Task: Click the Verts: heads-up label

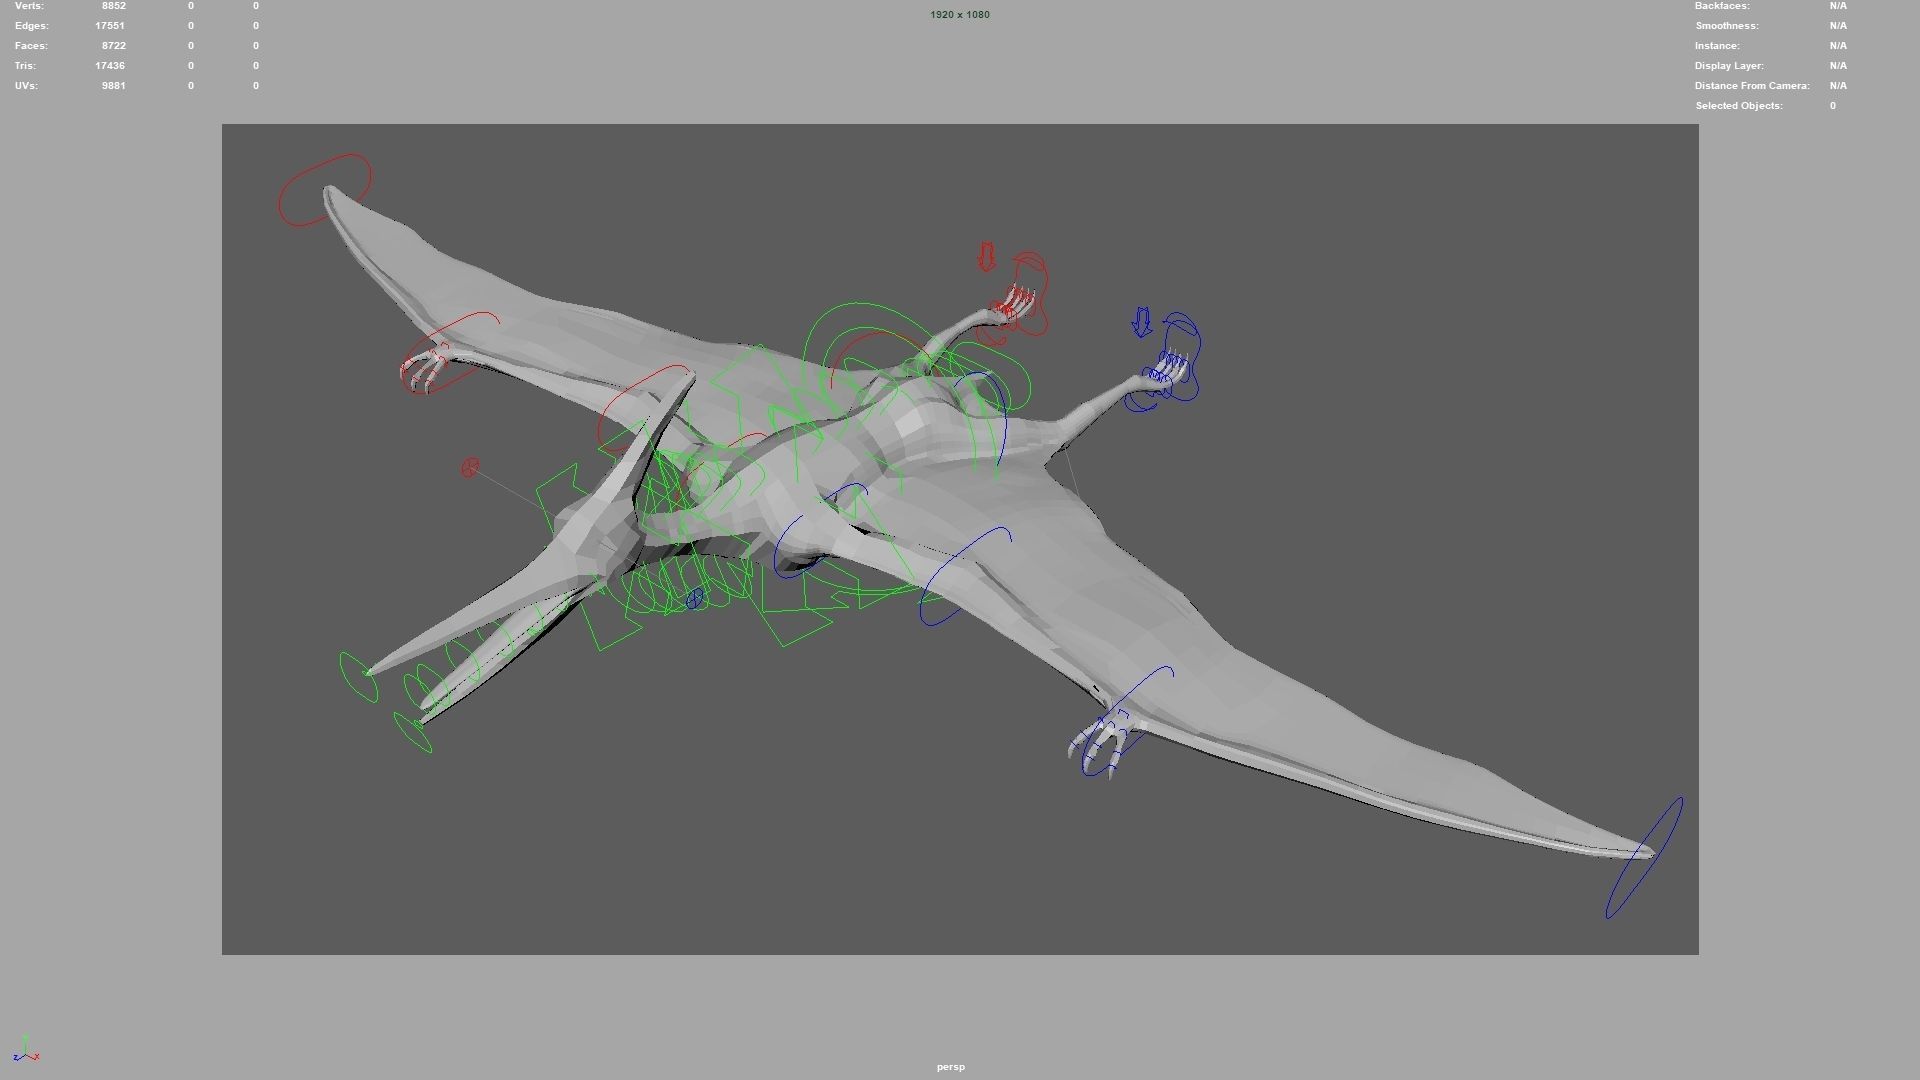Action: (29, 6)
